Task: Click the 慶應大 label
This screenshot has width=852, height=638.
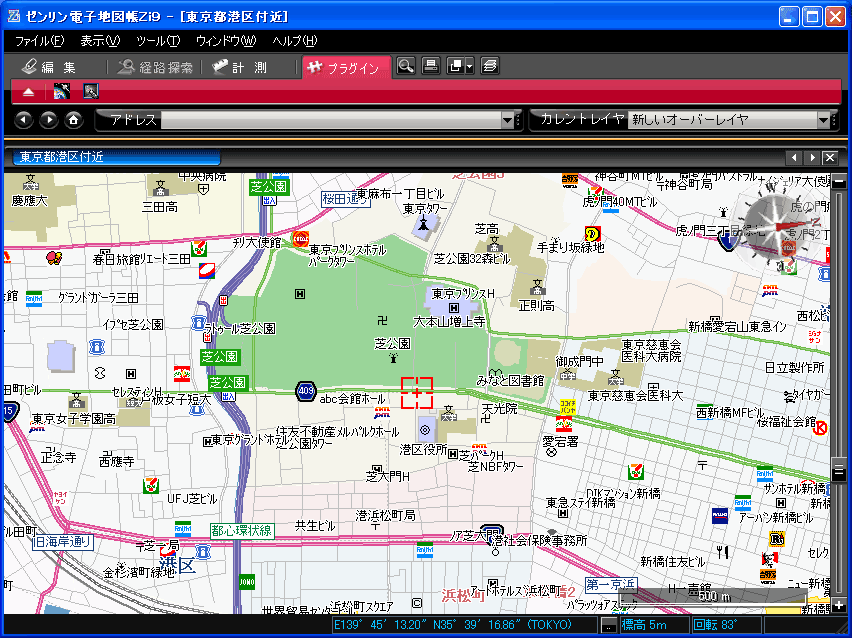Action: [29, 201]
